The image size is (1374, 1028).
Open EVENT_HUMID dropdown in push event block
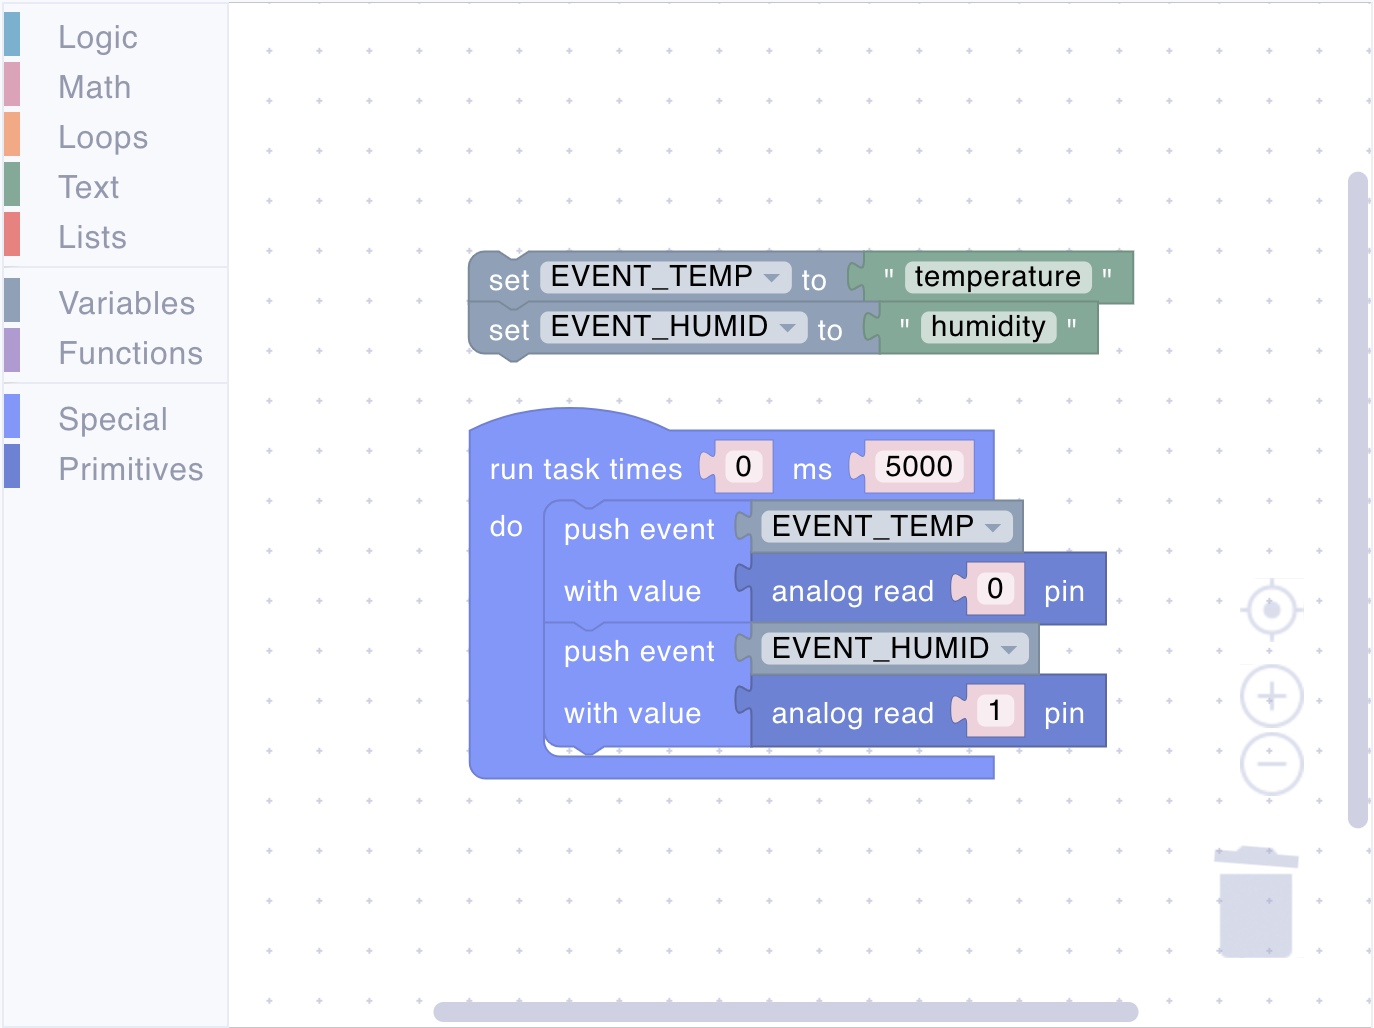pos(894,648)
